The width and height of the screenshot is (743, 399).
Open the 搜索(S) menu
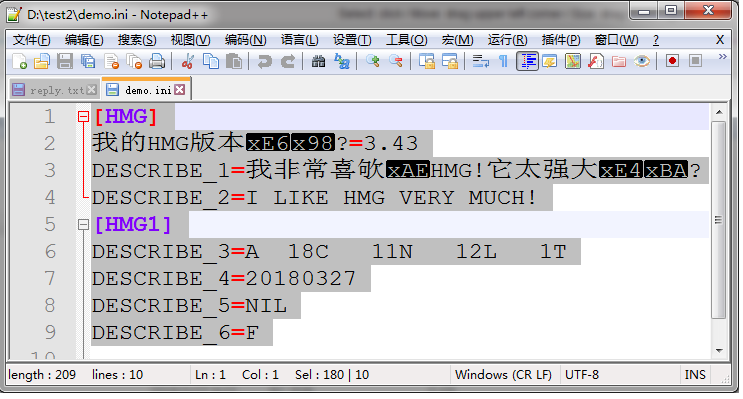click(137, 40)
